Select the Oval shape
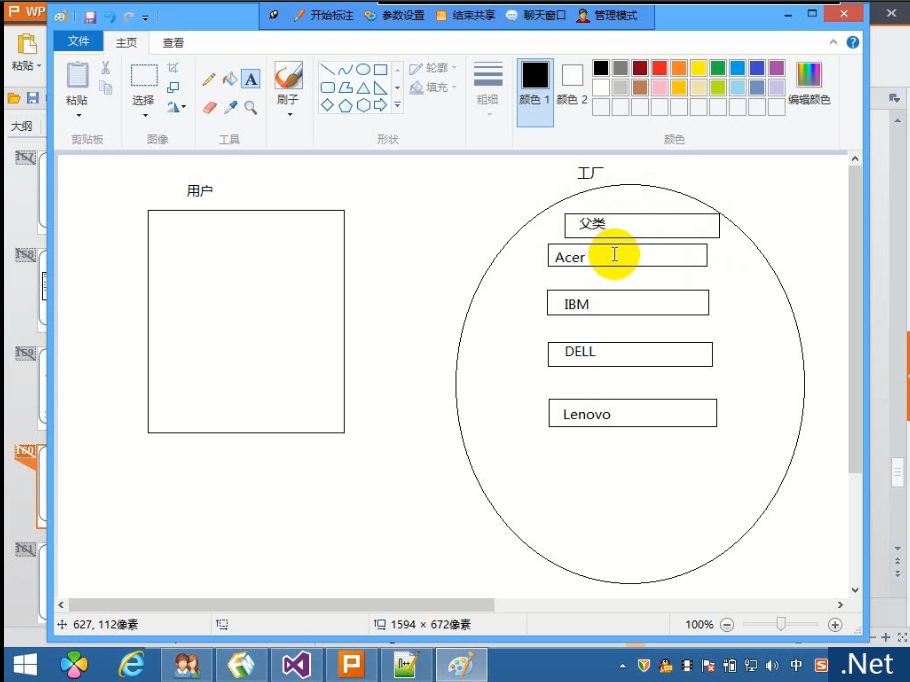 pos(363,70)
